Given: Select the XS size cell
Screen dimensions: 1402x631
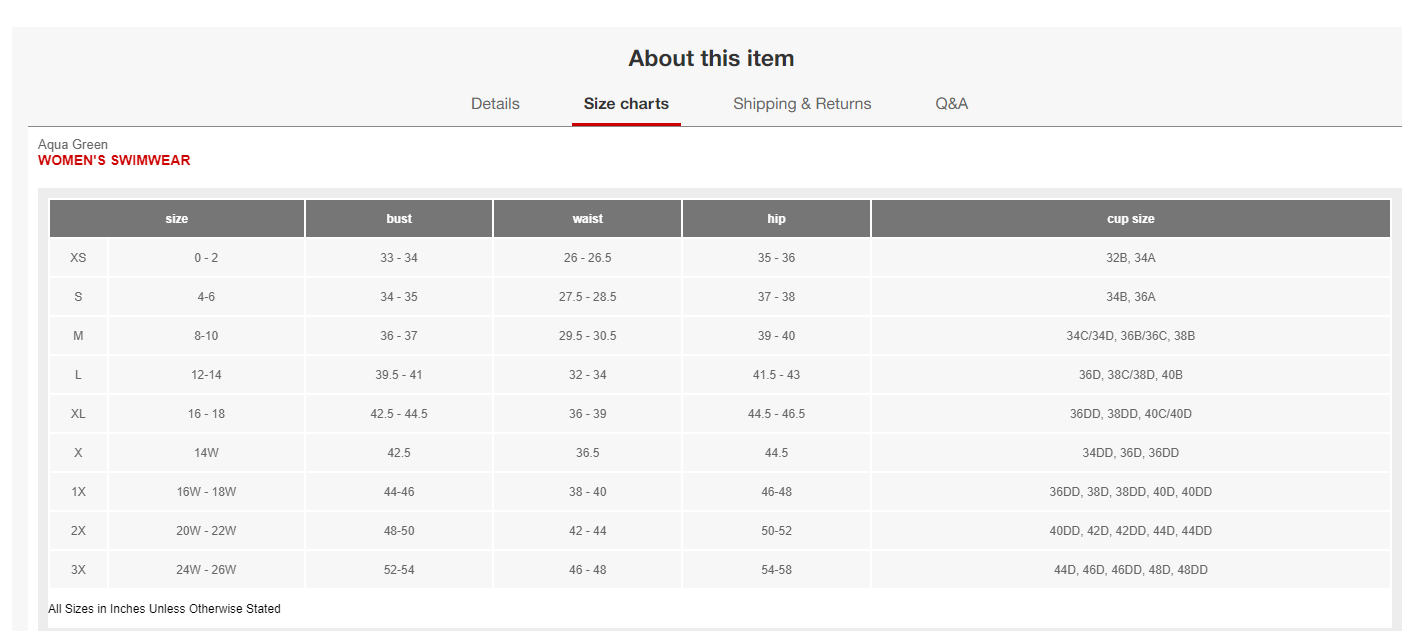Looking at the screenshot, I should [x=78, y=258].
